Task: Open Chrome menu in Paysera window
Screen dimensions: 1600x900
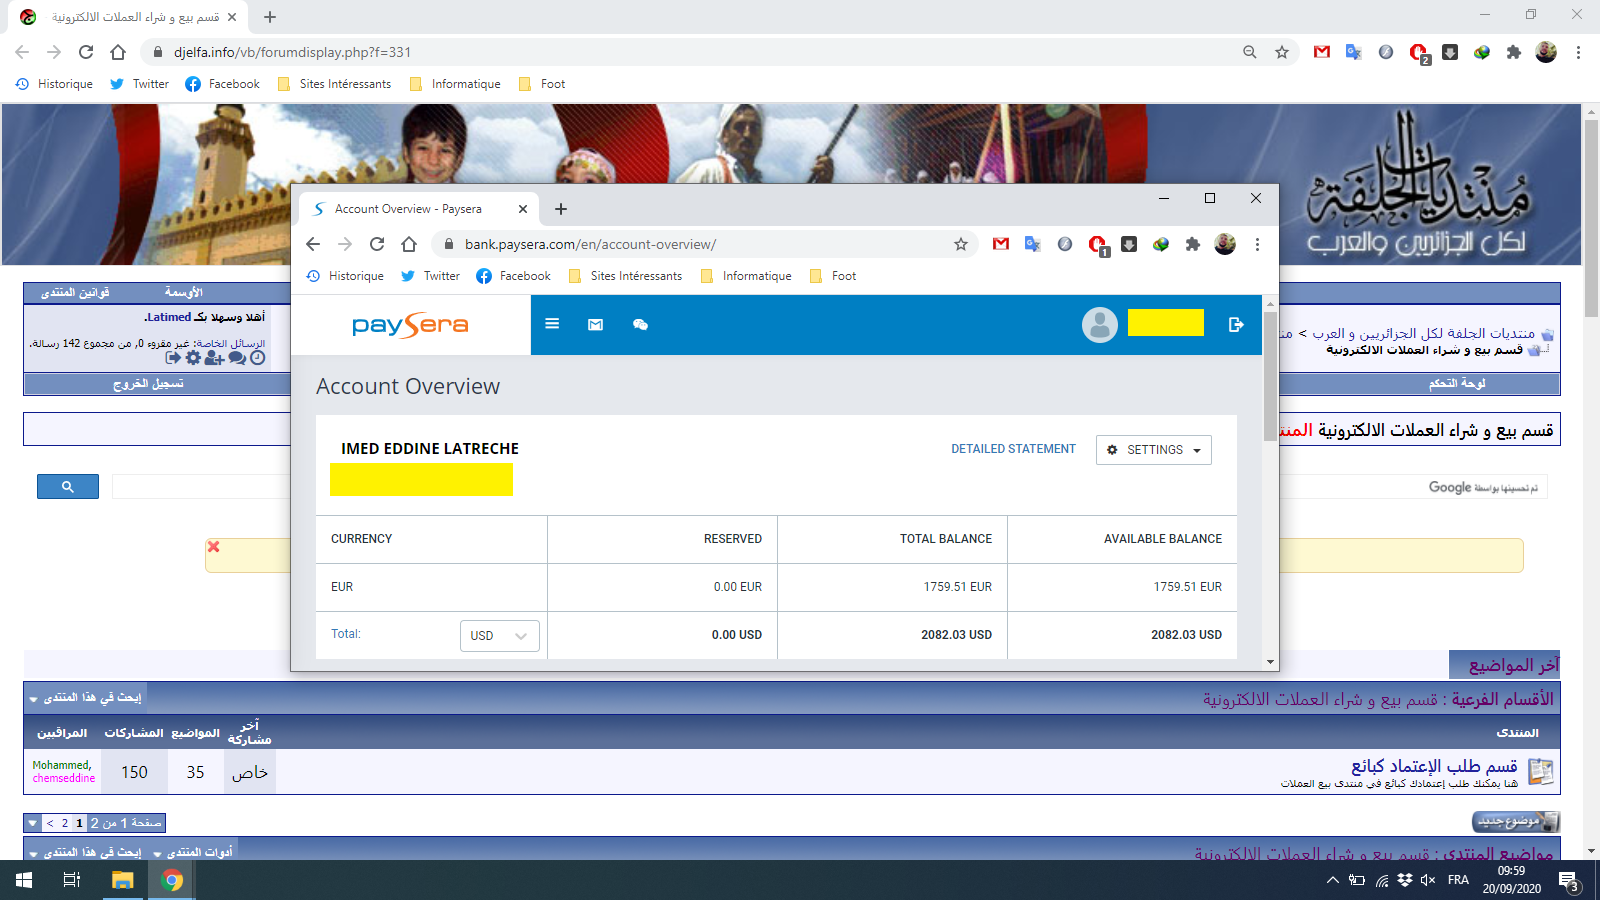Action: click(1257, 244)
